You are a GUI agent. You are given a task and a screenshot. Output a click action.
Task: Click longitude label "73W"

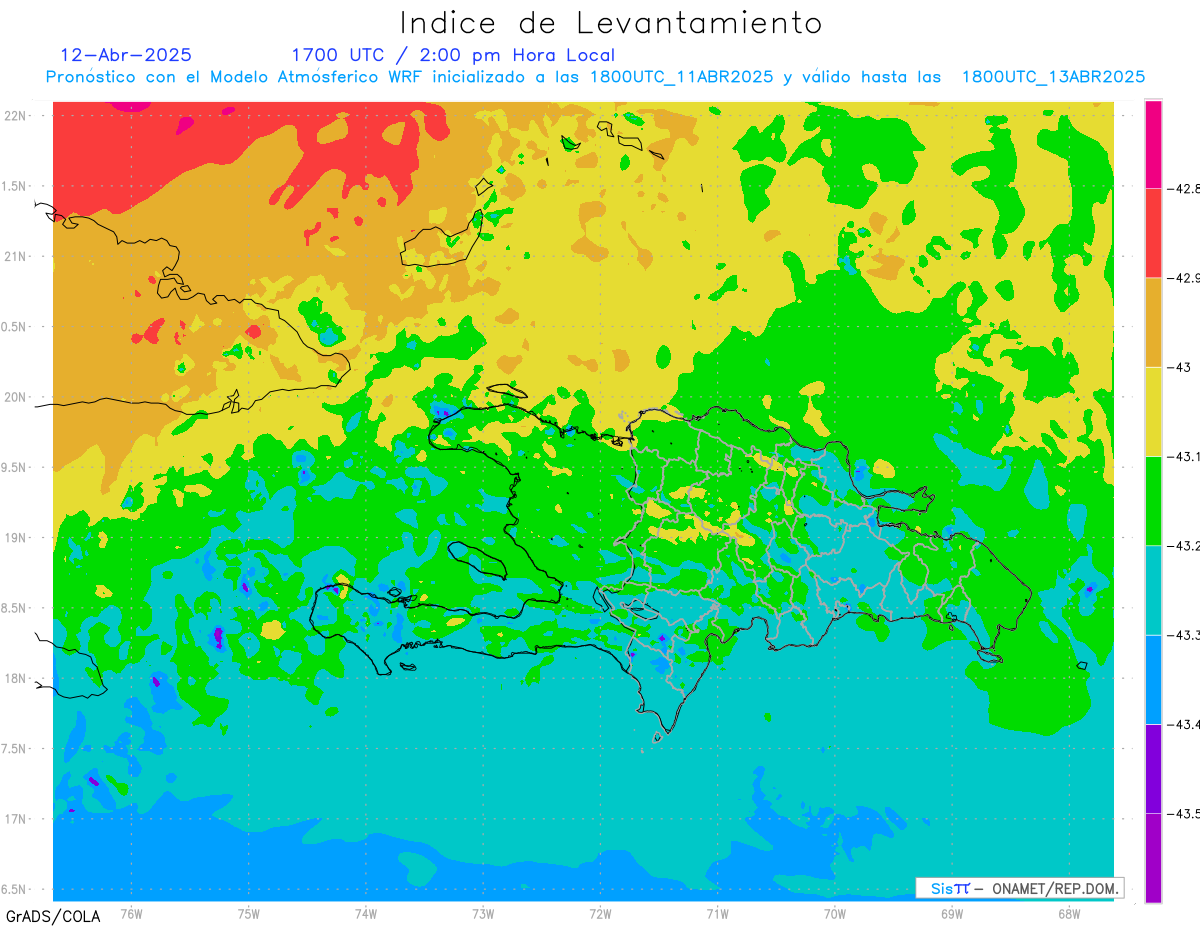[x=483, y=913]
